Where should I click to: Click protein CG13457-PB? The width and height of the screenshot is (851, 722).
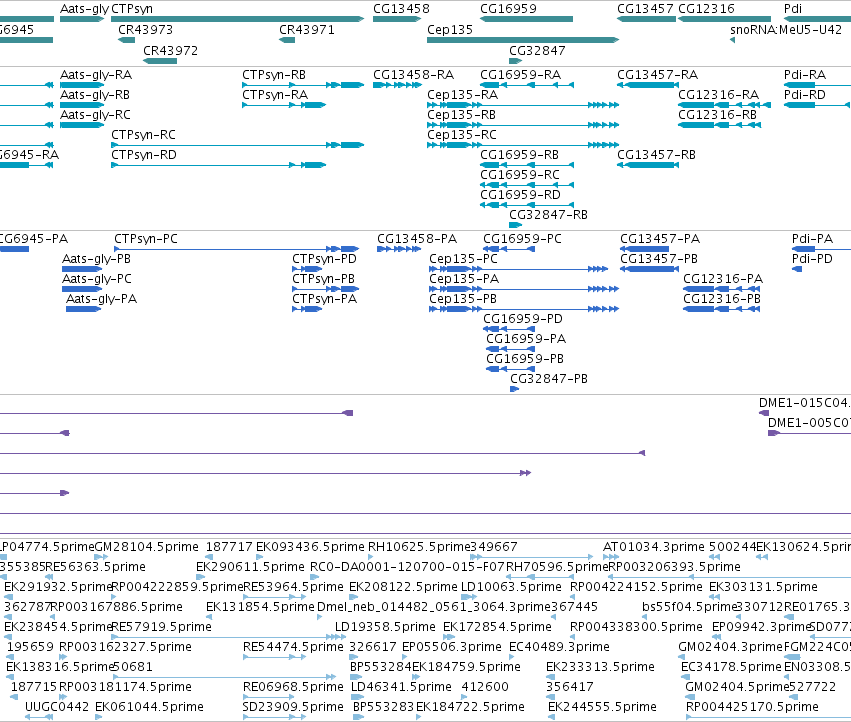pyautogui.click(x=649, y=269)
